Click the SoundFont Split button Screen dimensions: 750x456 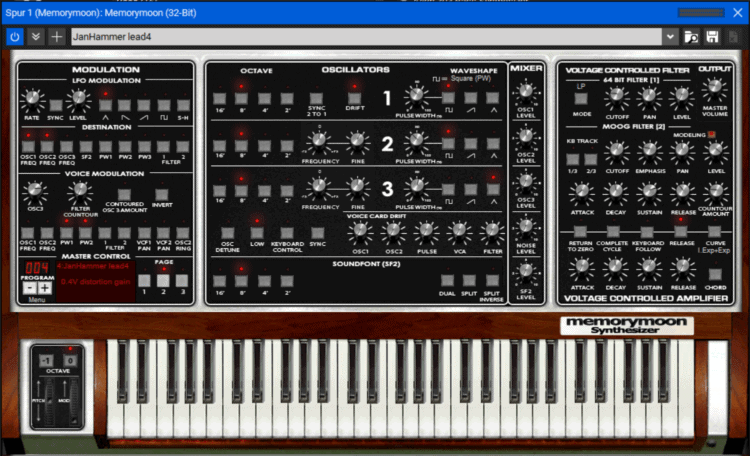pyautogui.click(x=469, y=280)
